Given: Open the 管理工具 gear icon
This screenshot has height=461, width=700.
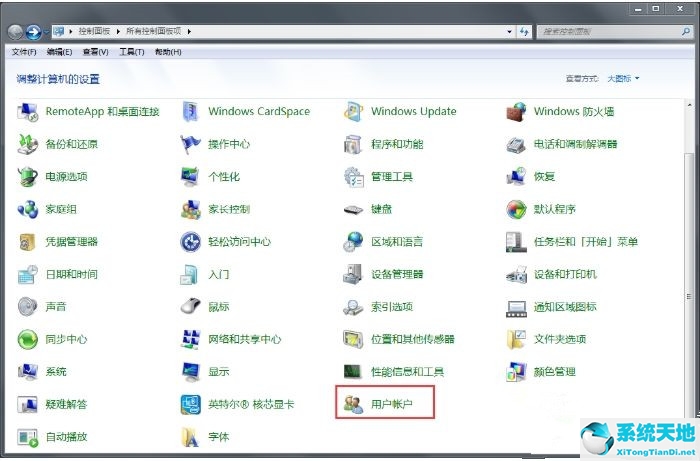Looking at the screenshot, I should click(353, 177).
